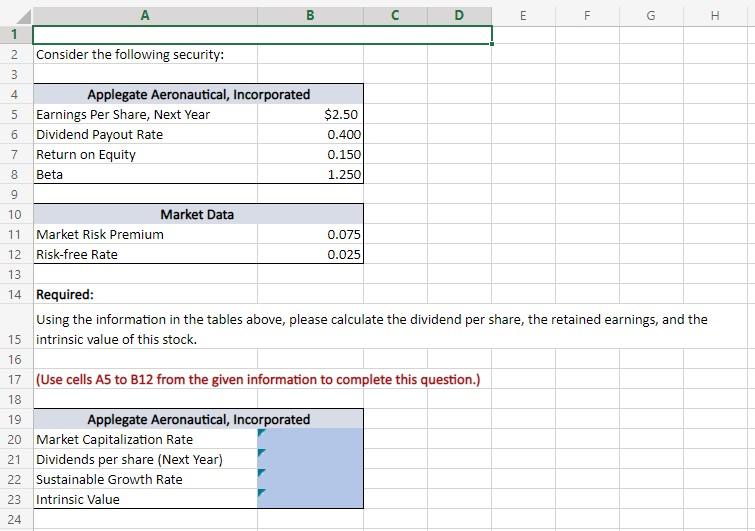Select row 10 header

pos(15,214)
